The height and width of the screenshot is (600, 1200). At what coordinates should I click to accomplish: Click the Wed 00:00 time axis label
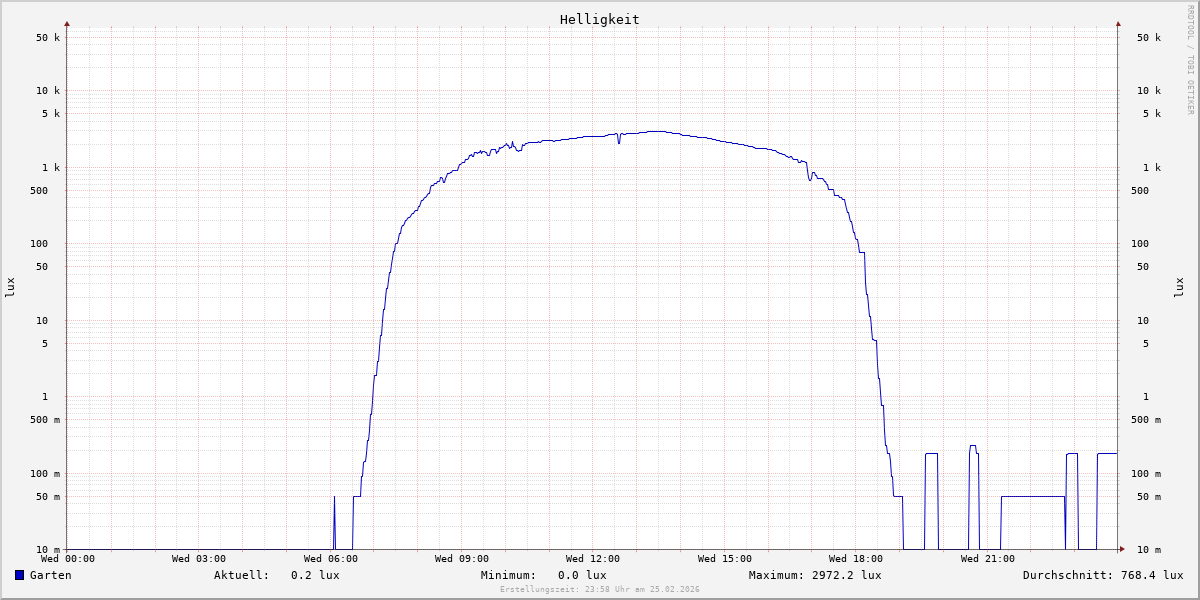point(68,559)
